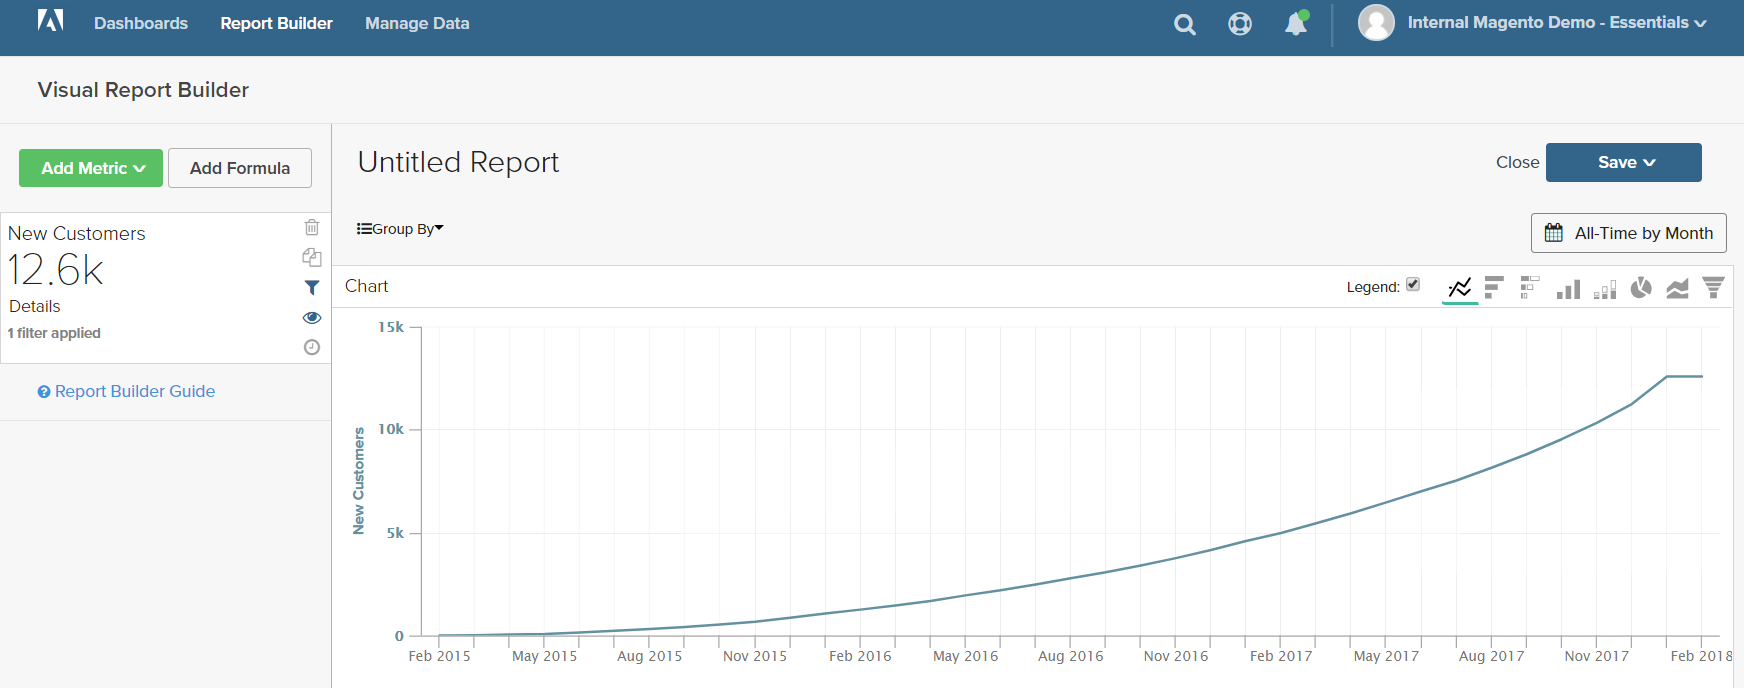
Task: Toggle the Legend checkbox
Action: (1413, 285)
